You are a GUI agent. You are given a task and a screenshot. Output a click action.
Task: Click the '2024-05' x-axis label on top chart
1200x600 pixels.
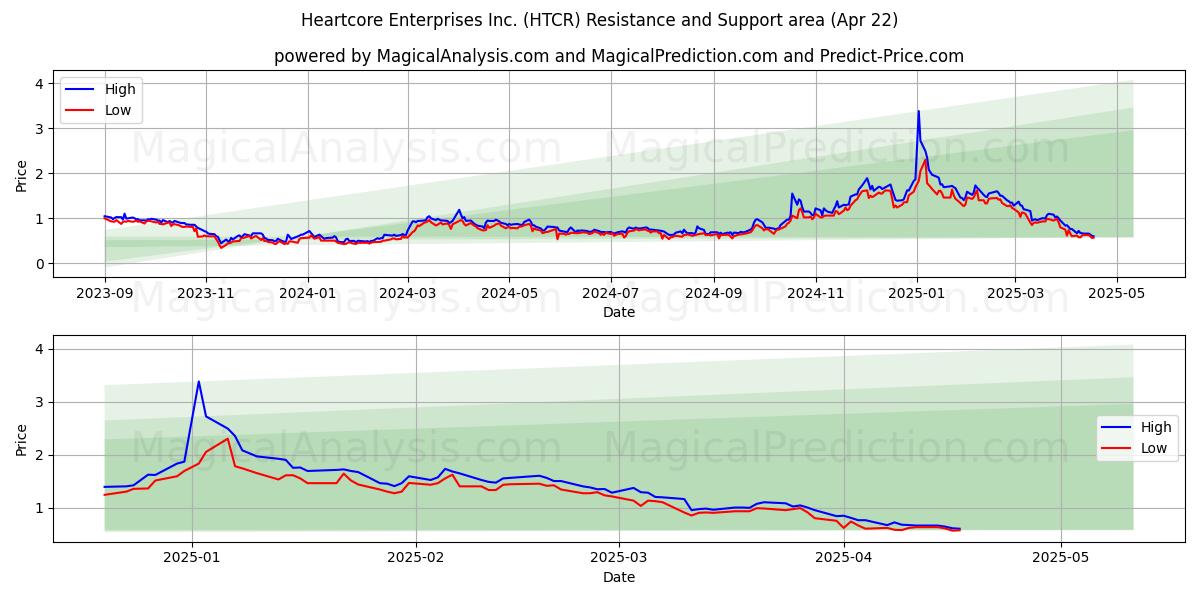[x=509, y=295]
